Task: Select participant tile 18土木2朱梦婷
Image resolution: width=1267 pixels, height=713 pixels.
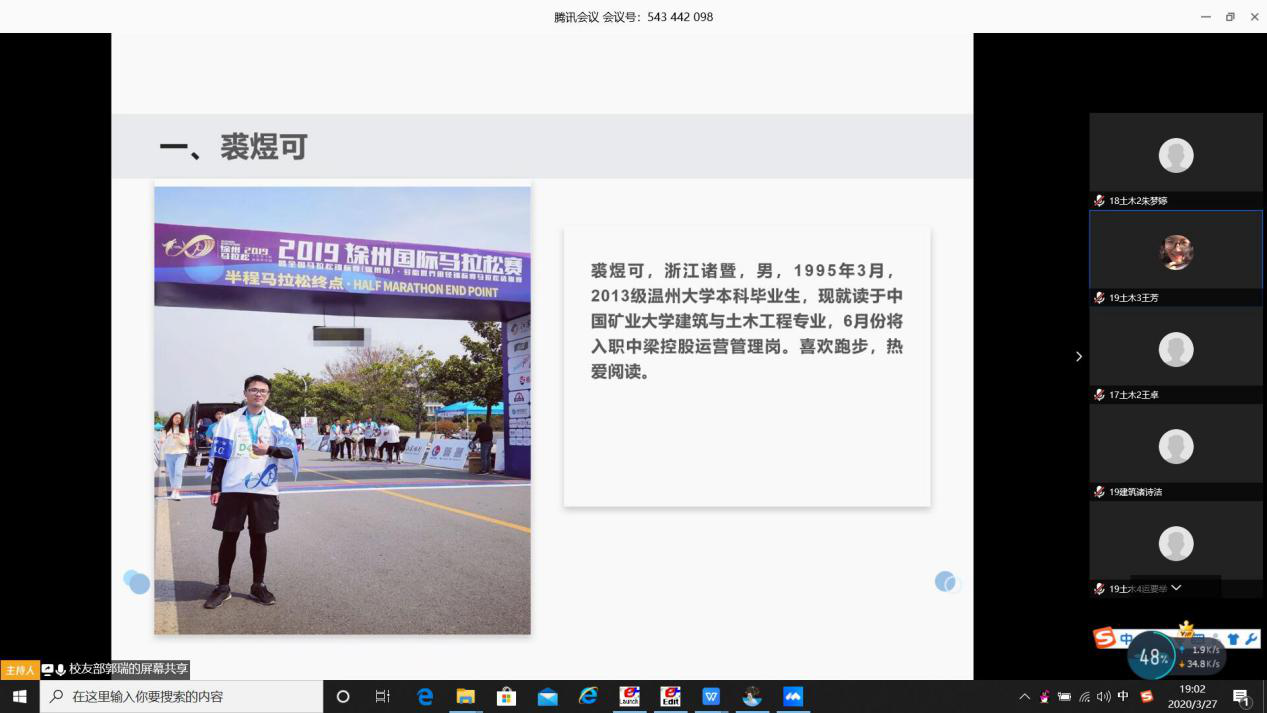Action: [x=1175, y=155]
